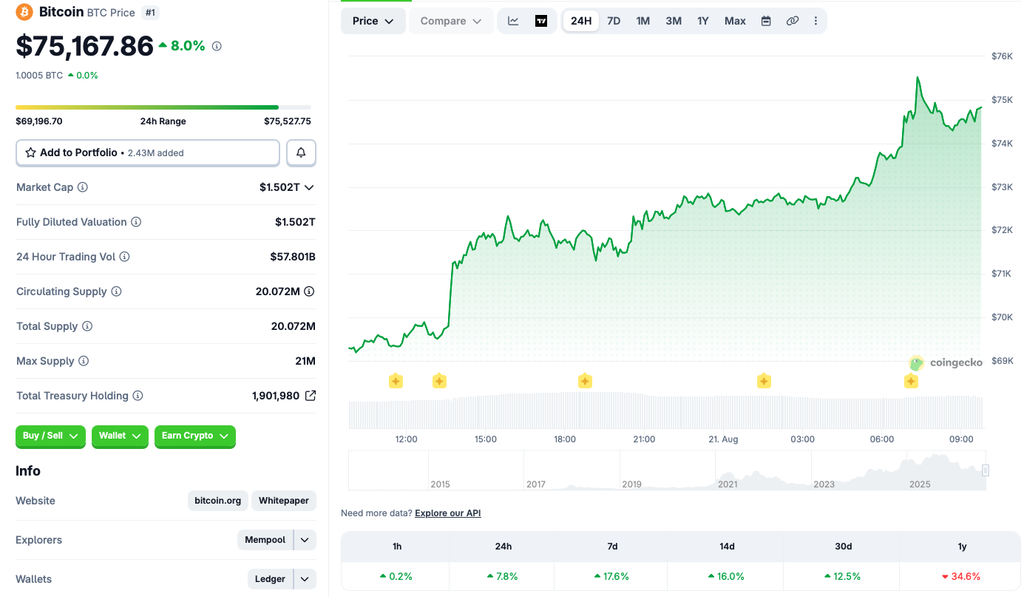Select the 7D time range tab
1024x597 pixels.
pos(614,21)
